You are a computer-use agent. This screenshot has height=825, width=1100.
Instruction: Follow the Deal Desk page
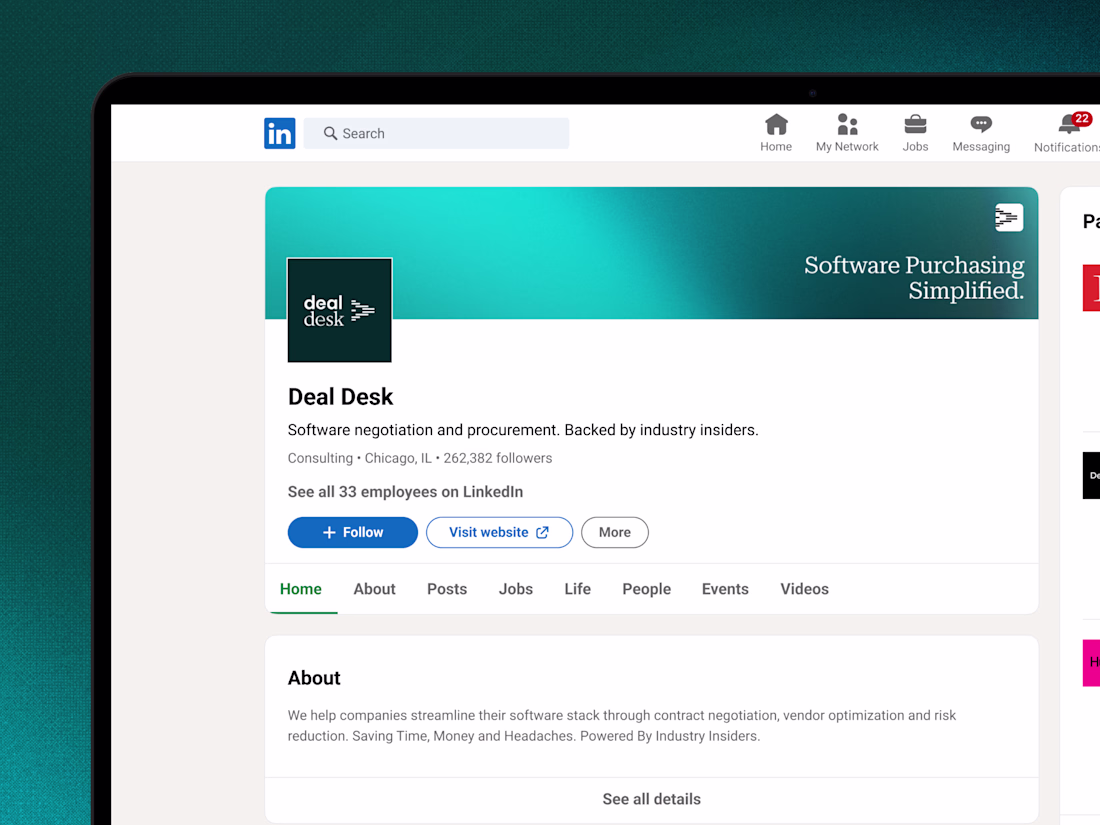coord(353,532)
